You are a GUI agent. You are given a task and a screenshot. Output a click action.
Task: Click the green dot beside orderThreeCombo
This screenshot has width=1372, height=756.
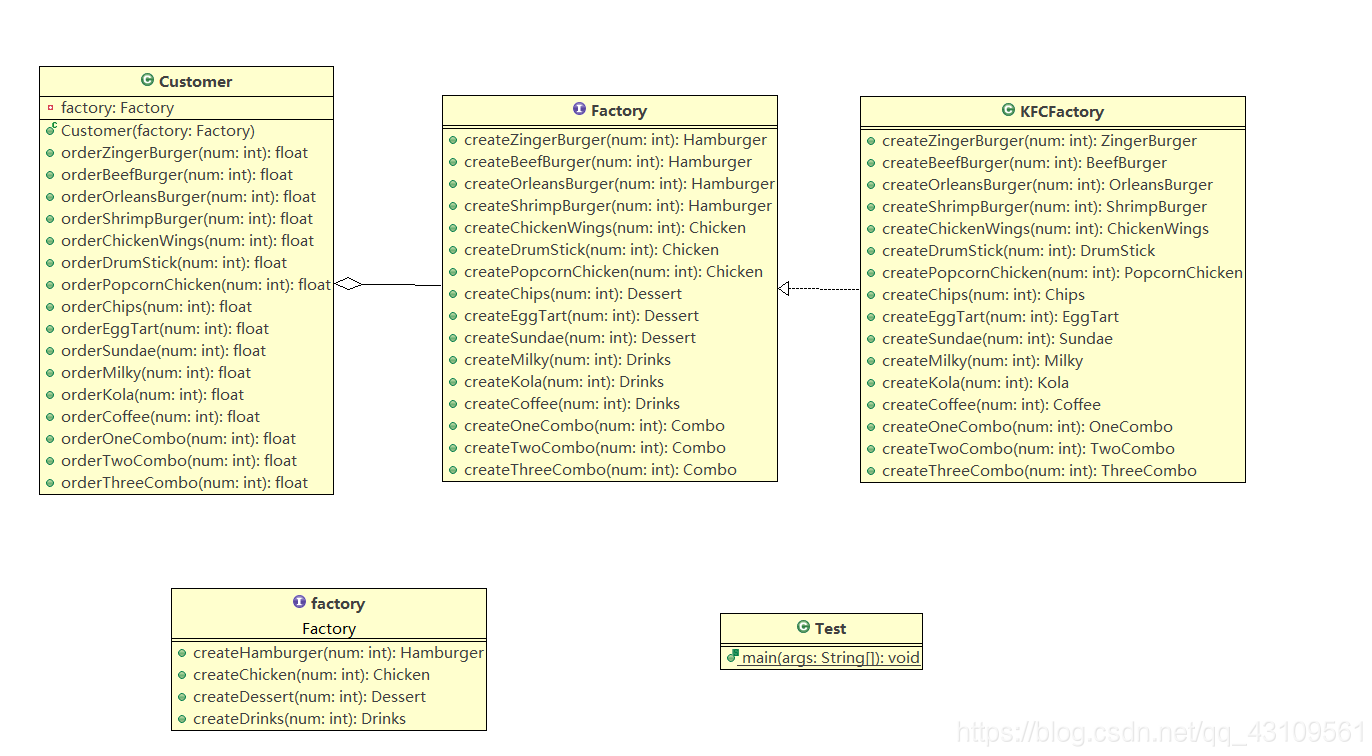tap(50, 483)
